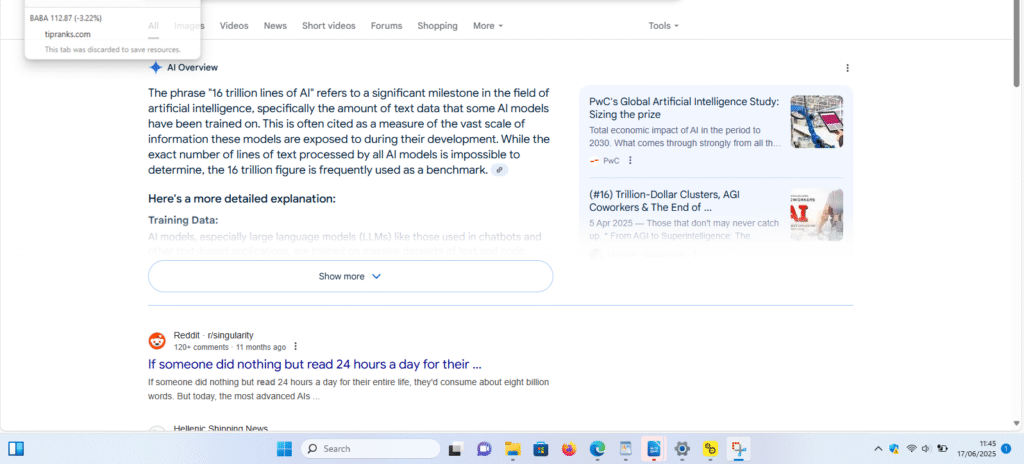This screenshot has height=464, width=1024.
Task: Click the PwC source name label
Action: (x=611, y=160)
